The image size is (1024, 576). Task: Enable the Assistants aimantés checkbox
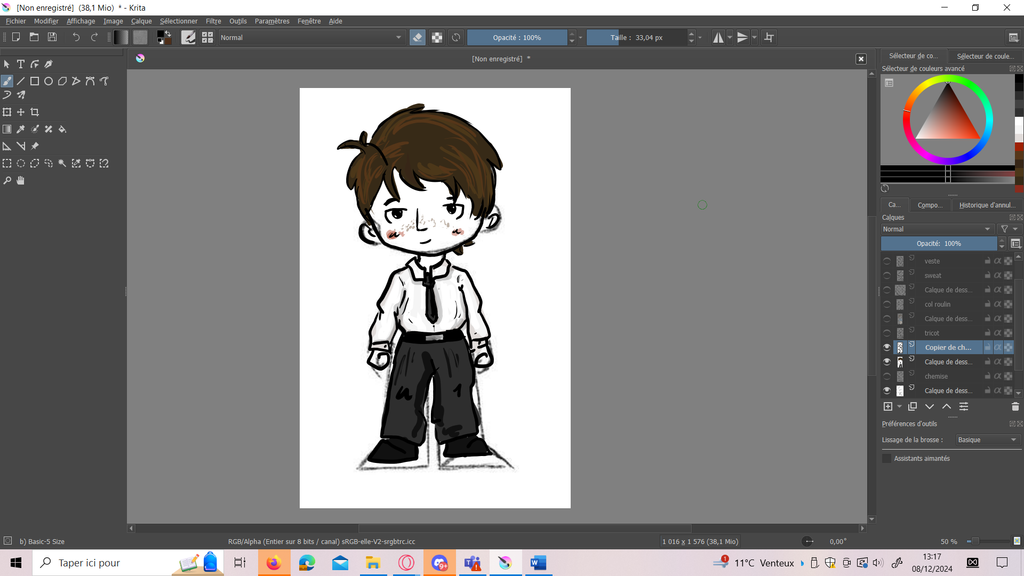[x=886, y=458]
